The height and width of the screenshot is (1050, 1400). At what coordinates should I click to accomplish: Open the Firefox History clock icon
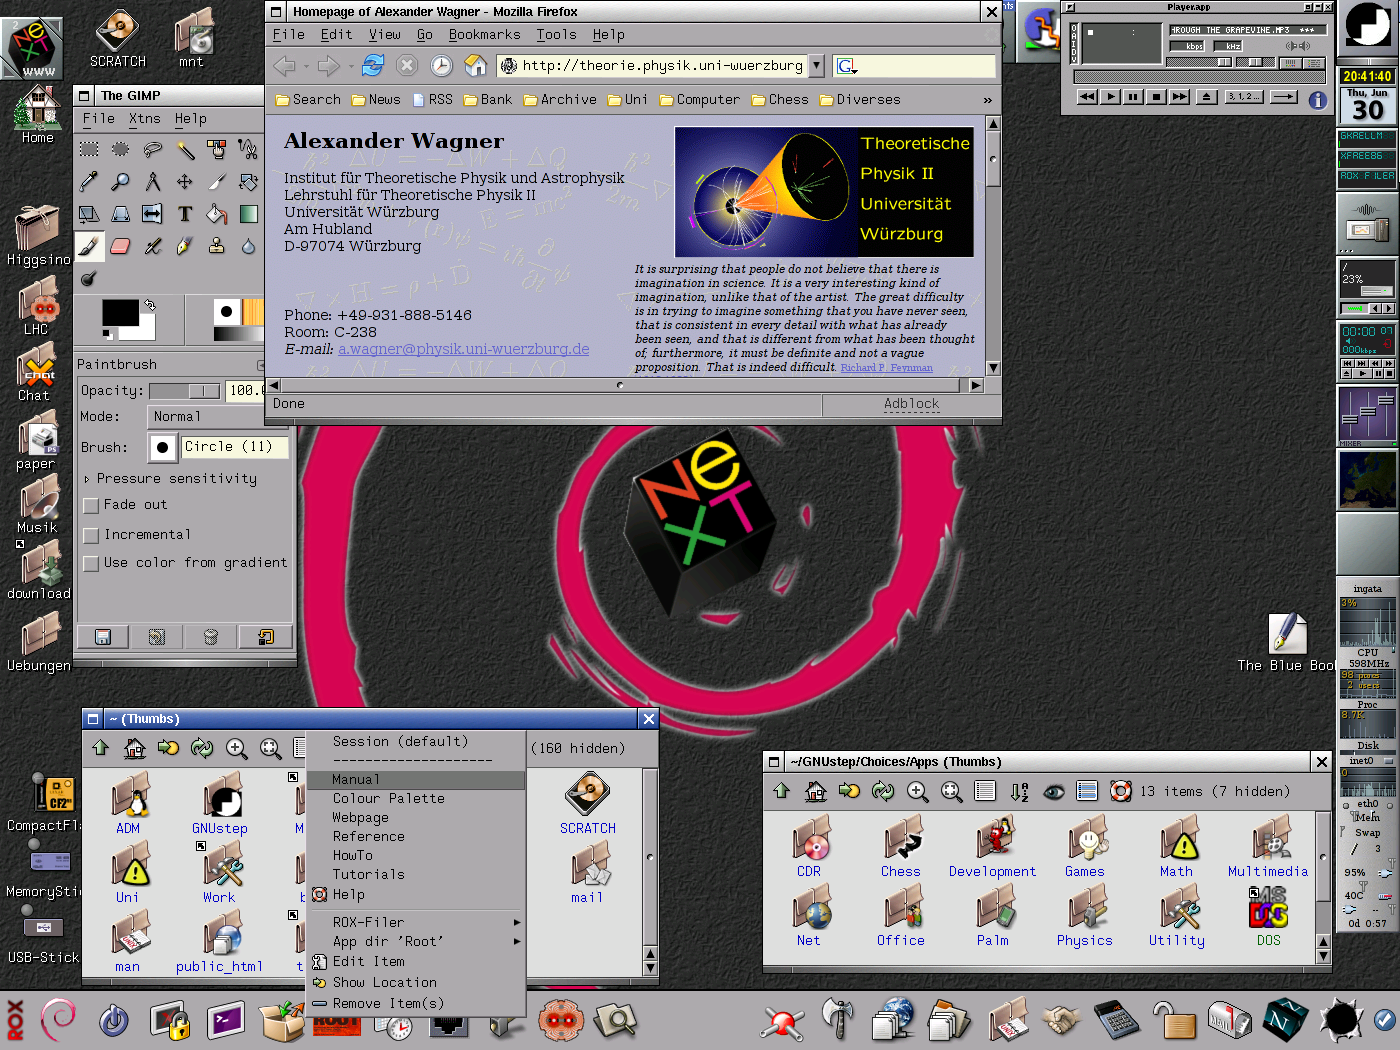pos(441,66)
